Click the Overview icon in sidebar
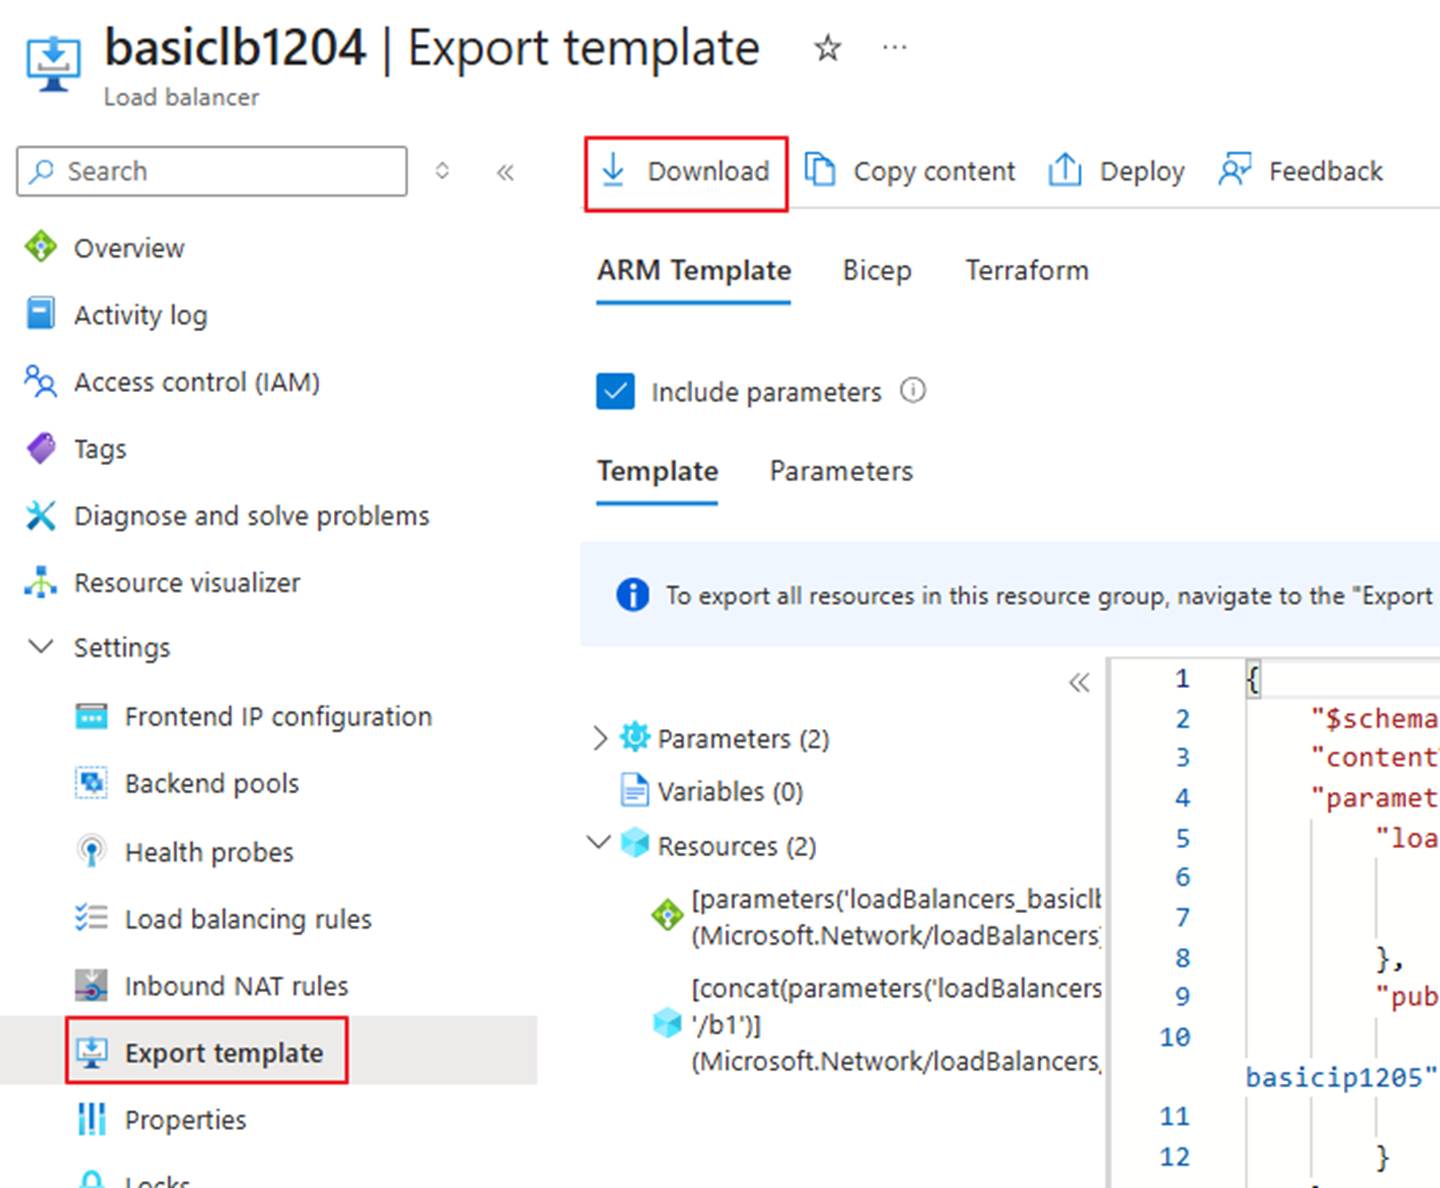This screenshot has width=1440, height=1188. pos(41,247)
